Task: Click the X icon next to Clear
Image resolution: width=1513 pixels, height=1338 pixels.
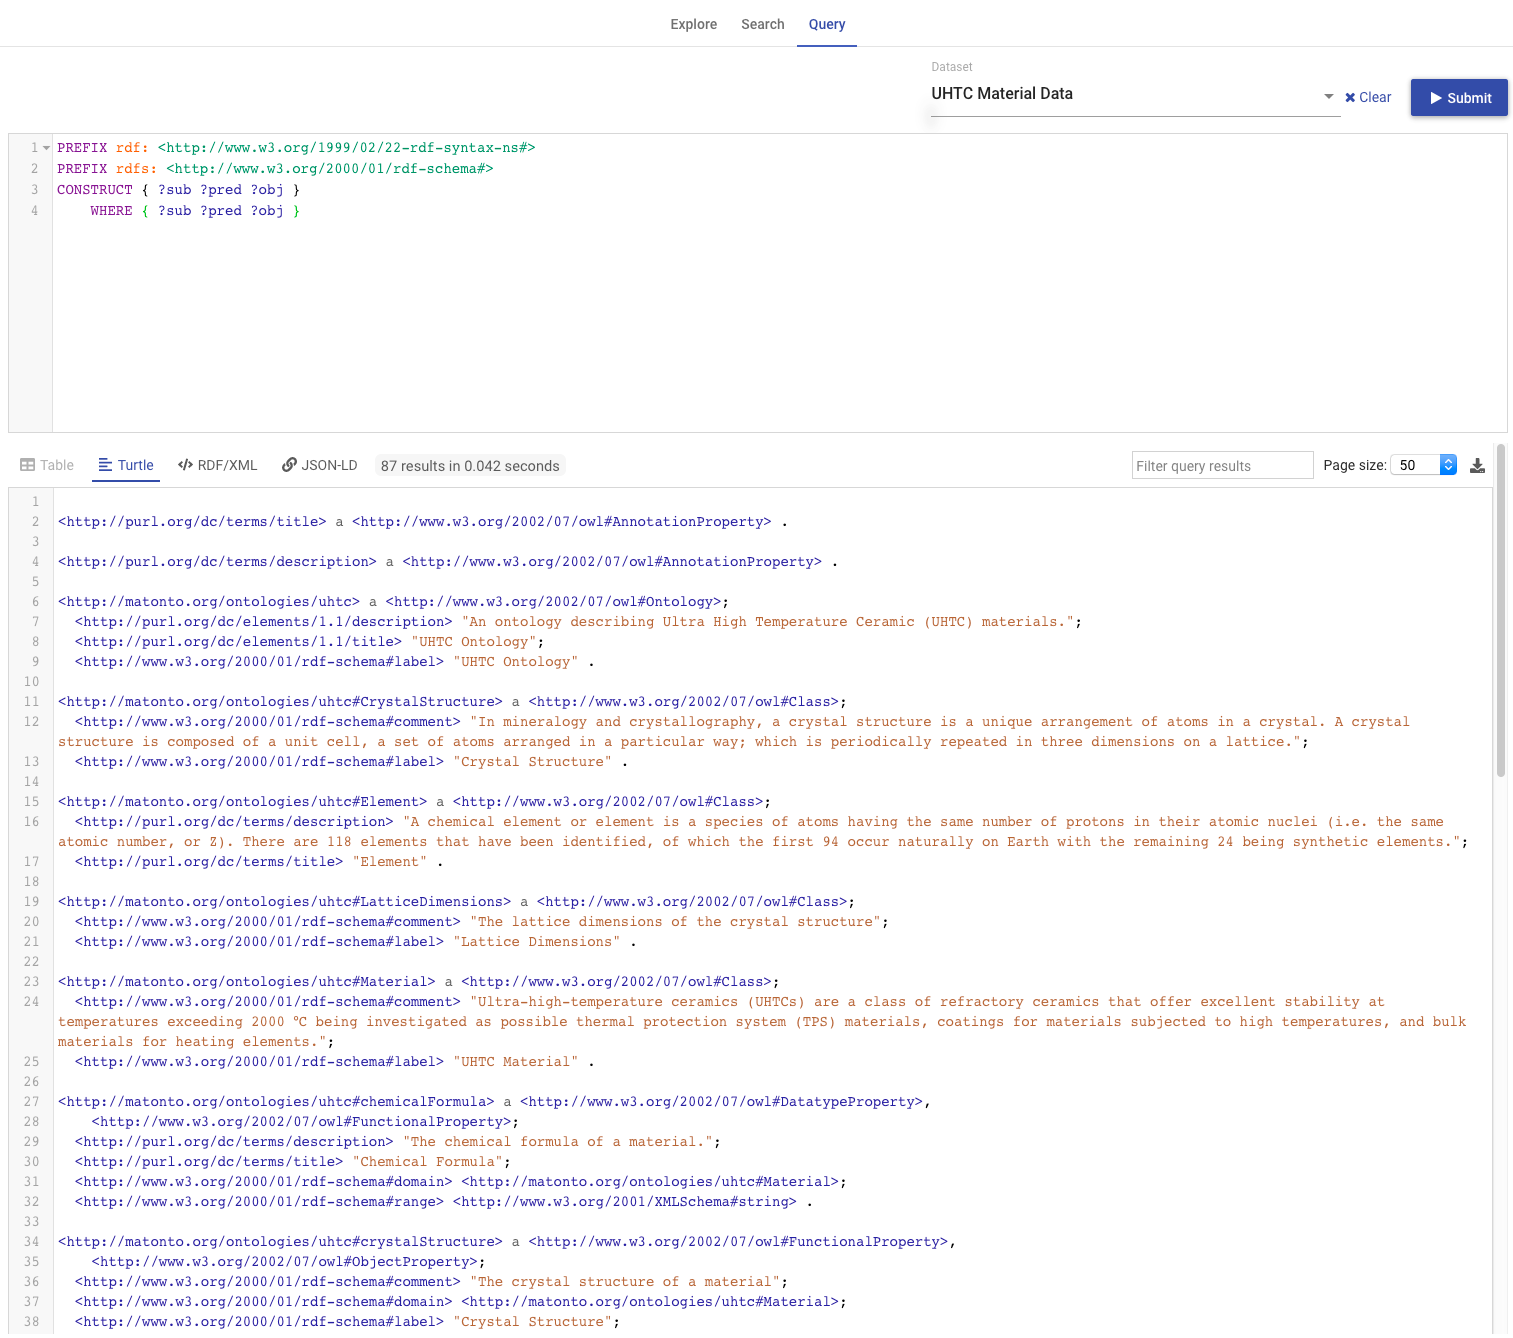Action: click(1350, 97)
